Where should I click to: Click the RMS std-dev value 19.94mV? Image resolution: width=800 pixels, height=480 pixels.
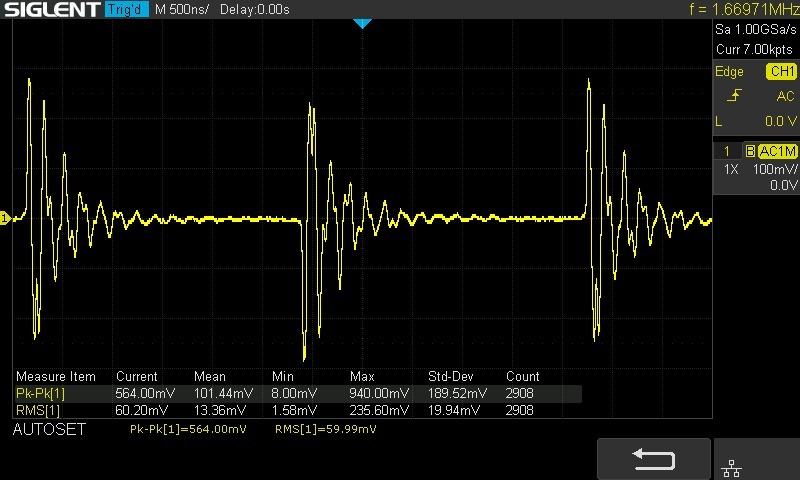(x=454, y=410)
